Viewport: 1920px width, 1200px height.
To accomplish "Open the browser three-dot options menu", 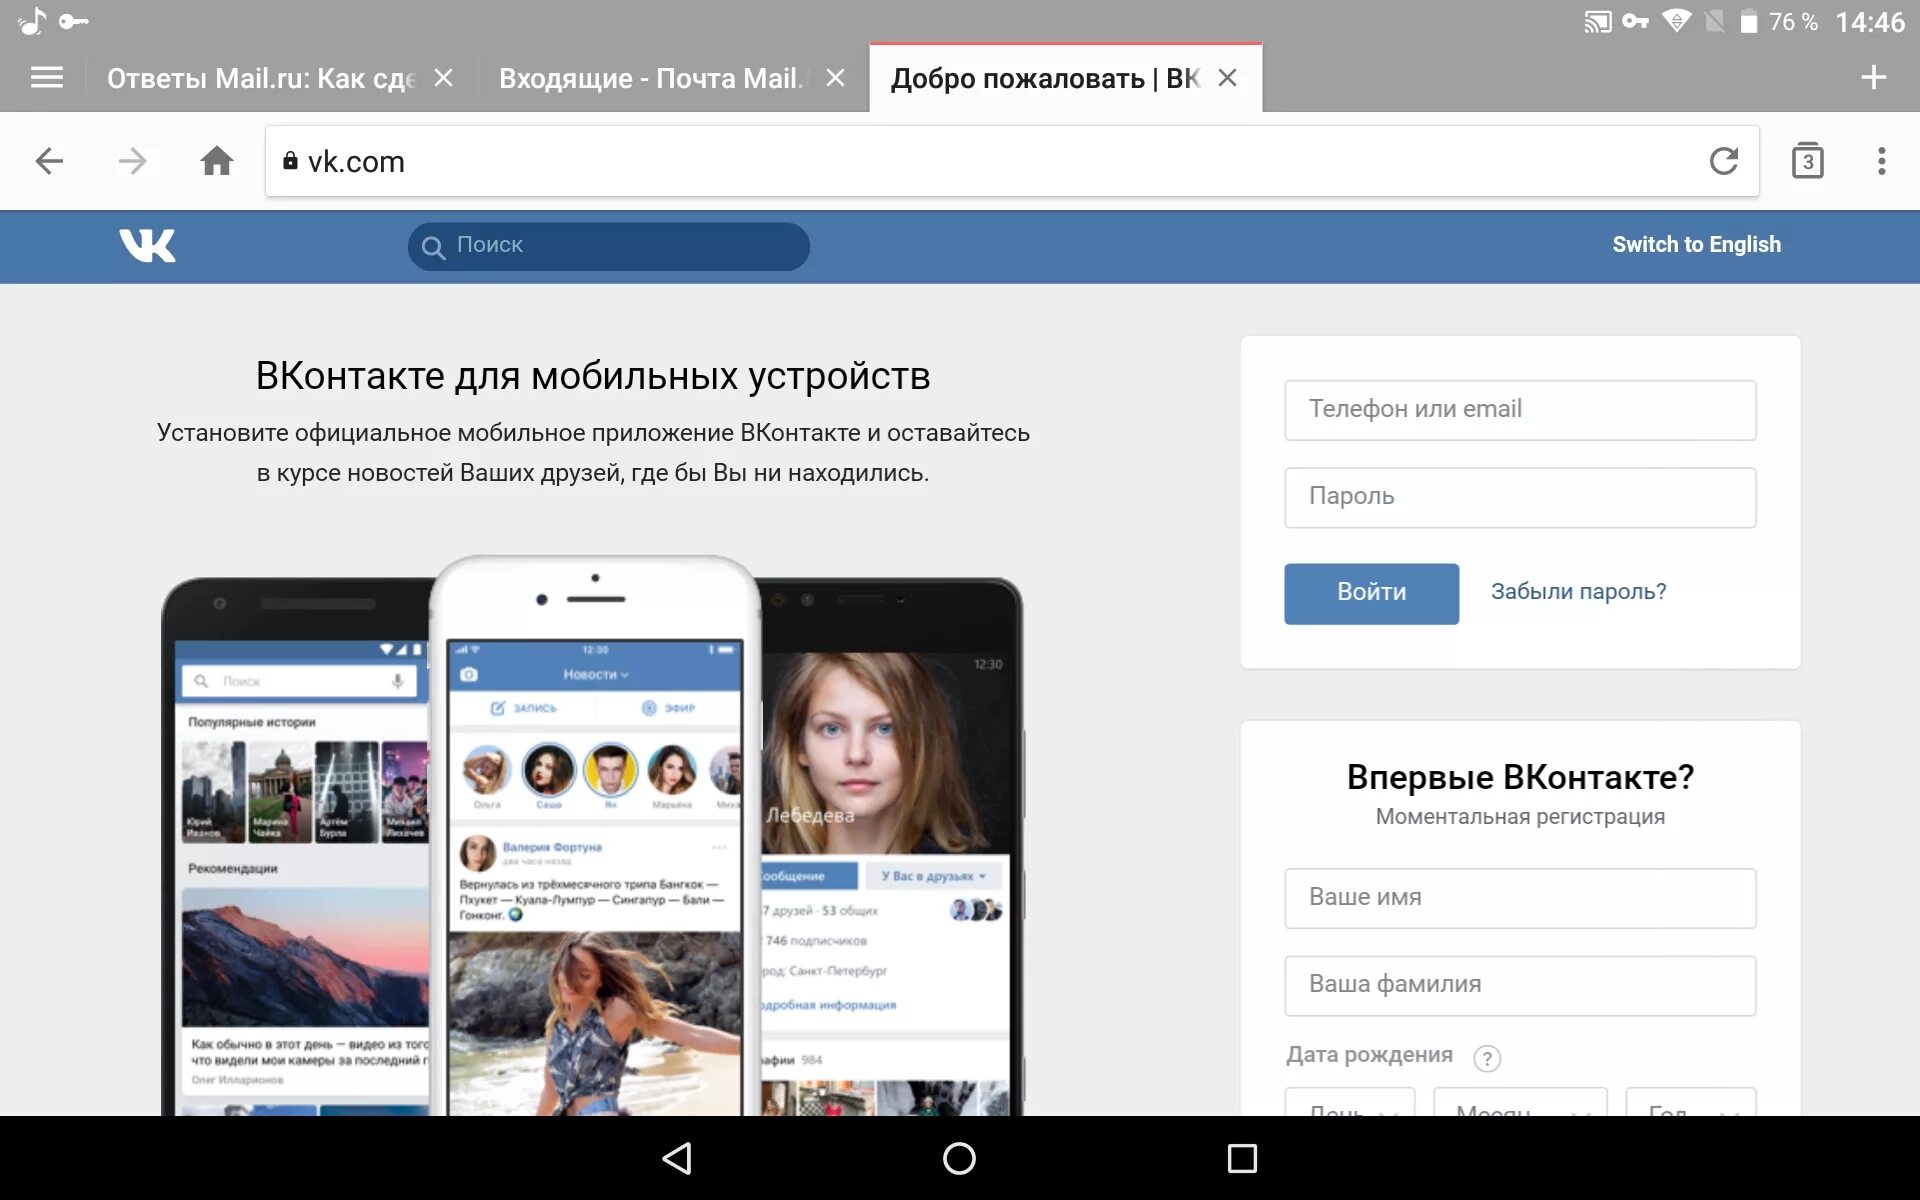I will 1881,161.
